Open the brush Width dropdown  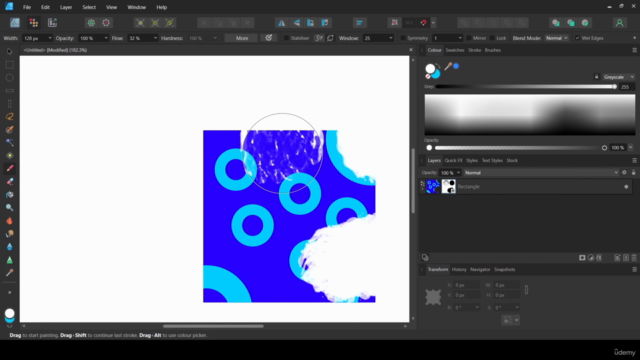coord(50,38)
